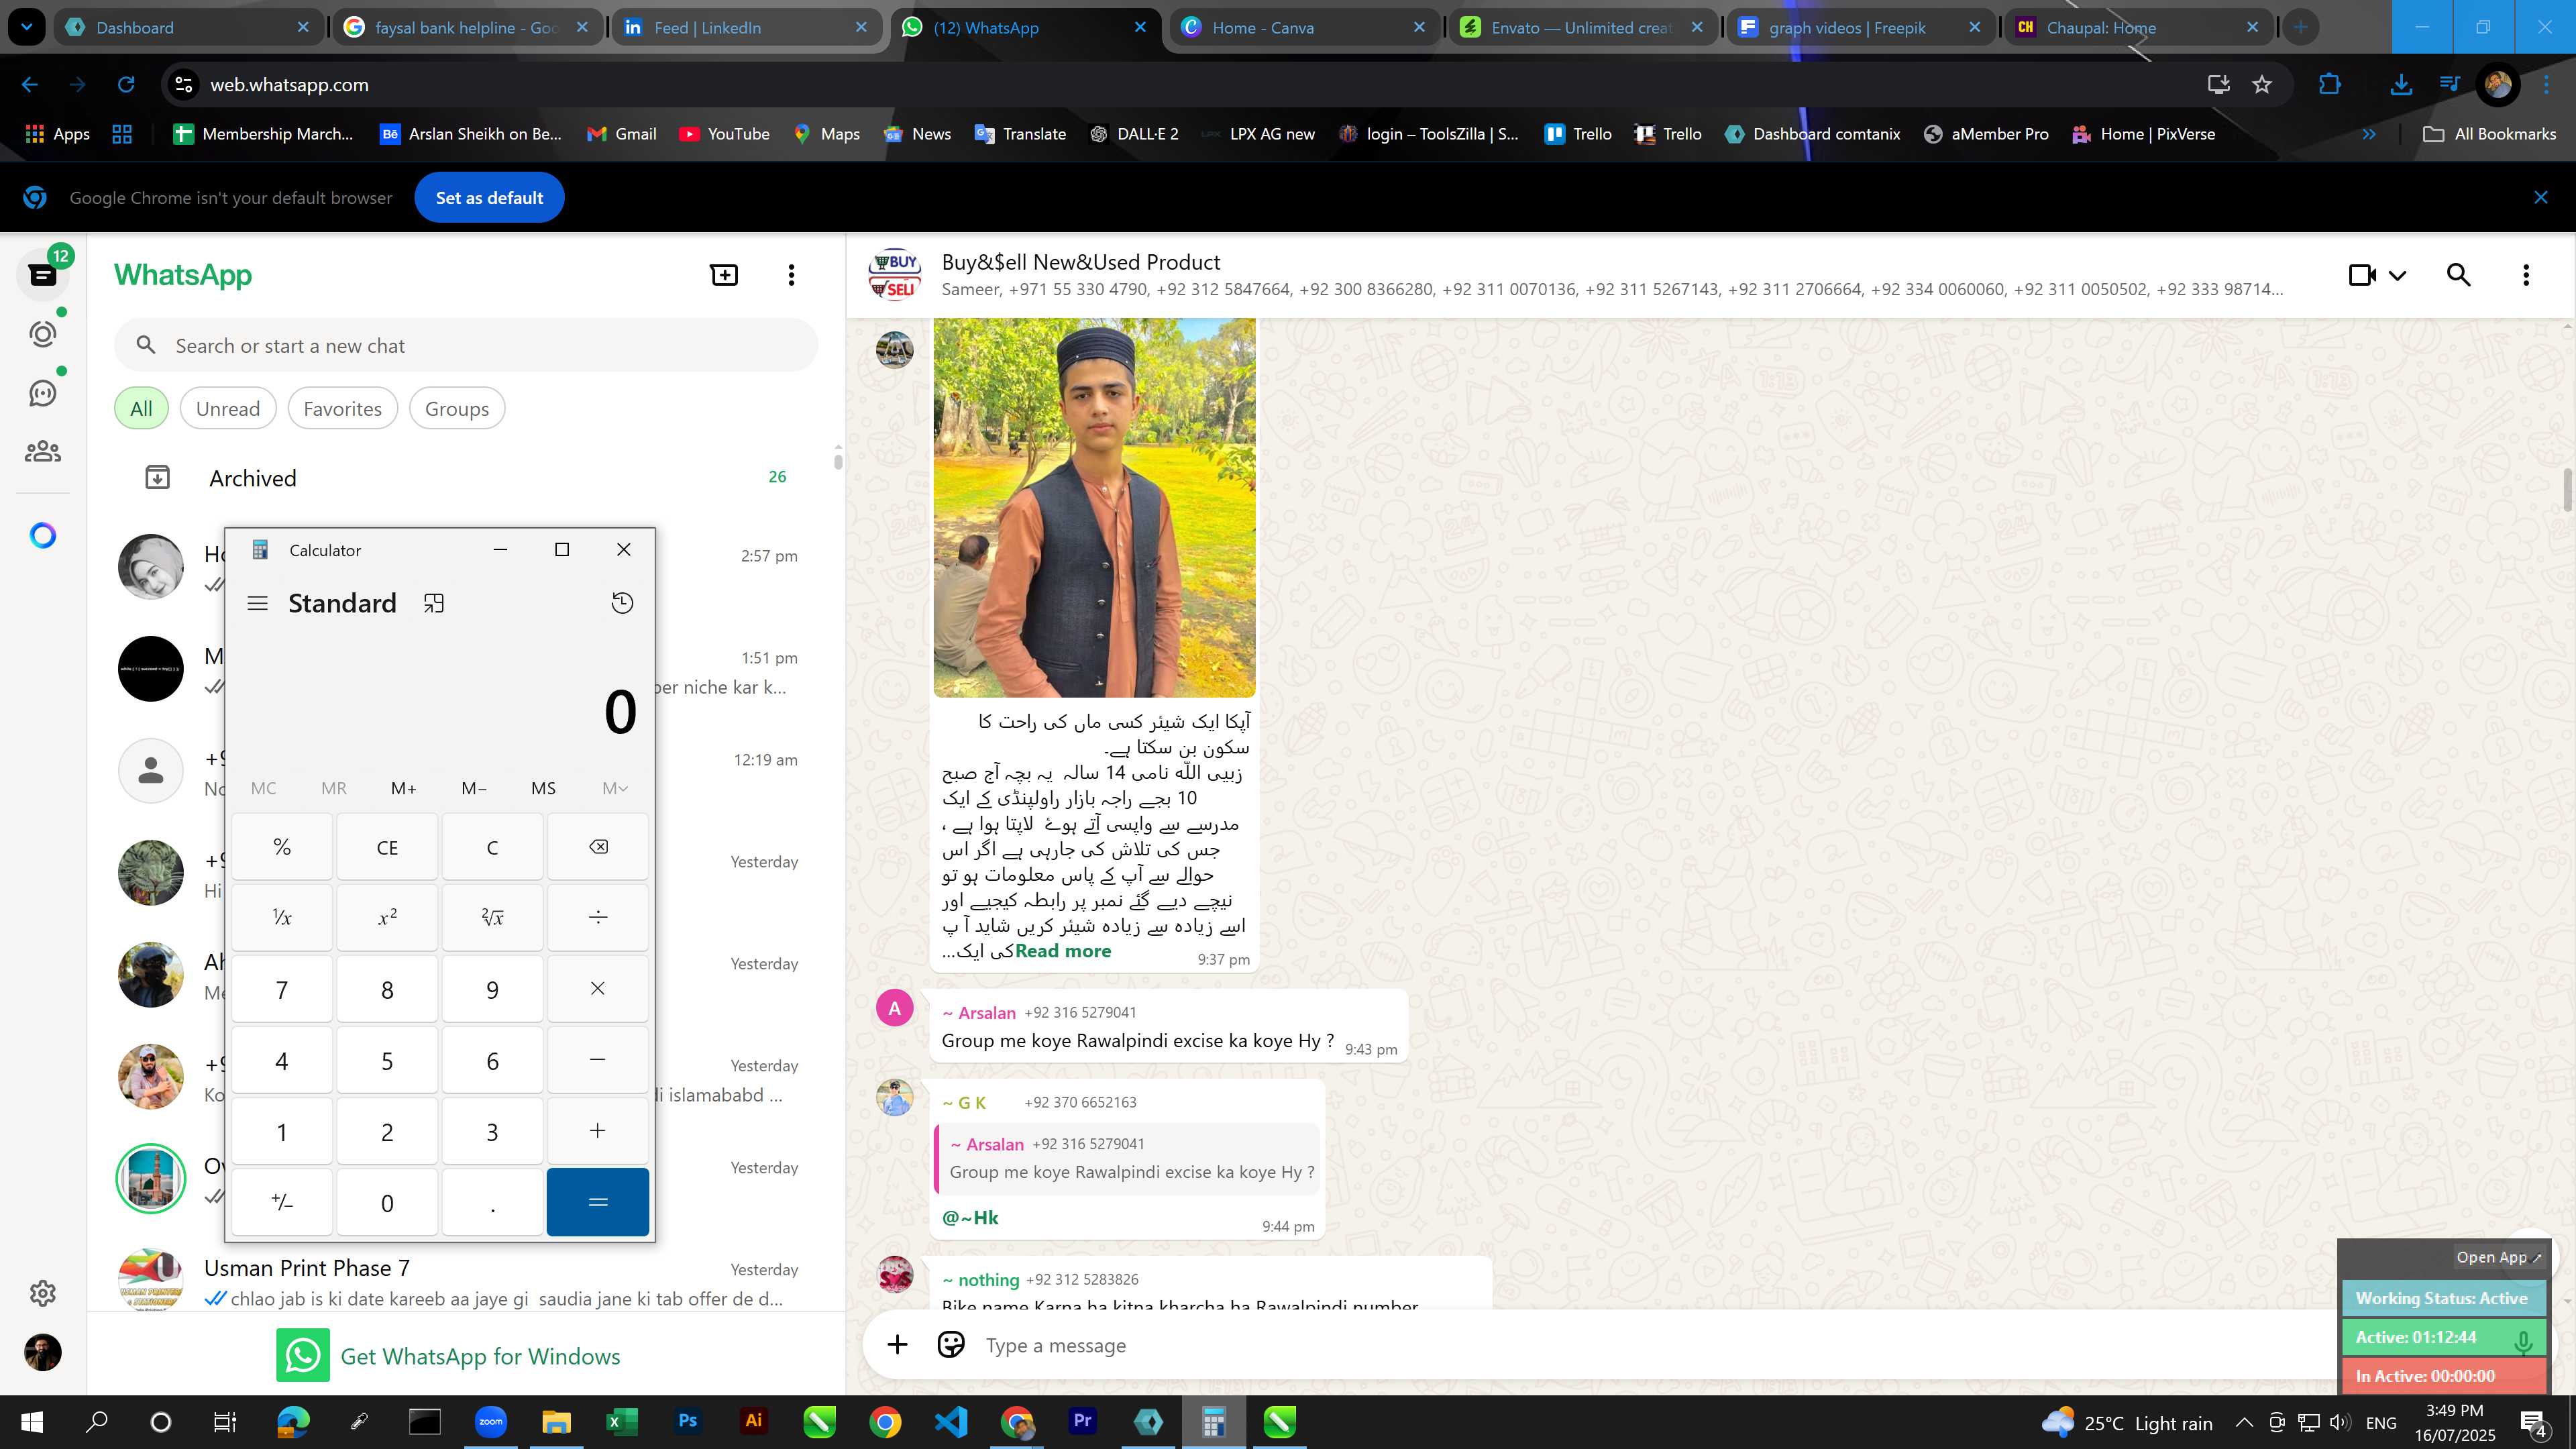Expand video call options chevron
The width and height of the screenshot is (2576, 1449).
2397,275
